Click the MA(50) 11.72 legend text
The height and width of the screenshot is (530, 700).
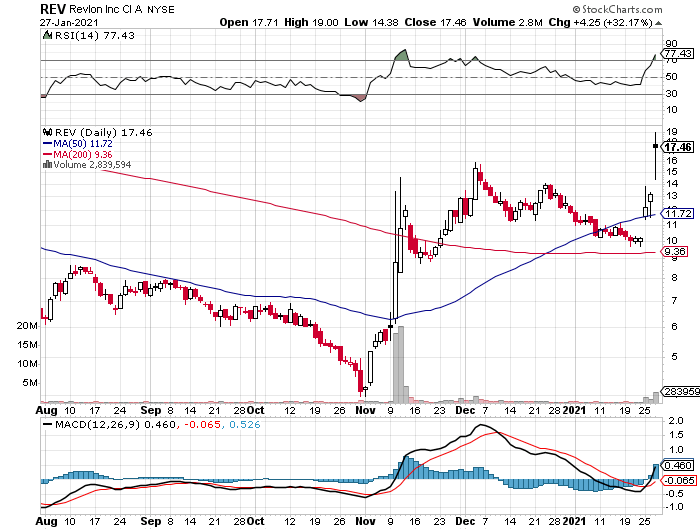[83, 144]
